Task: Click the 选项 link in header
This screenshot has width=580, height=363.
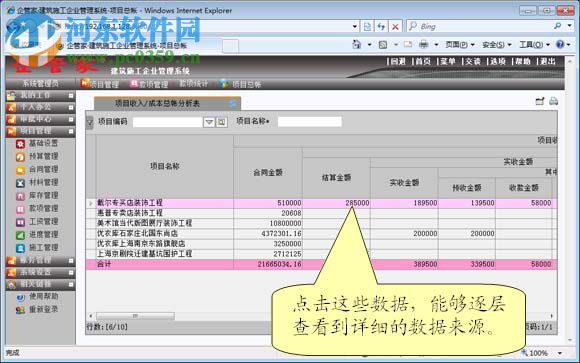Action: click(498, 61)
